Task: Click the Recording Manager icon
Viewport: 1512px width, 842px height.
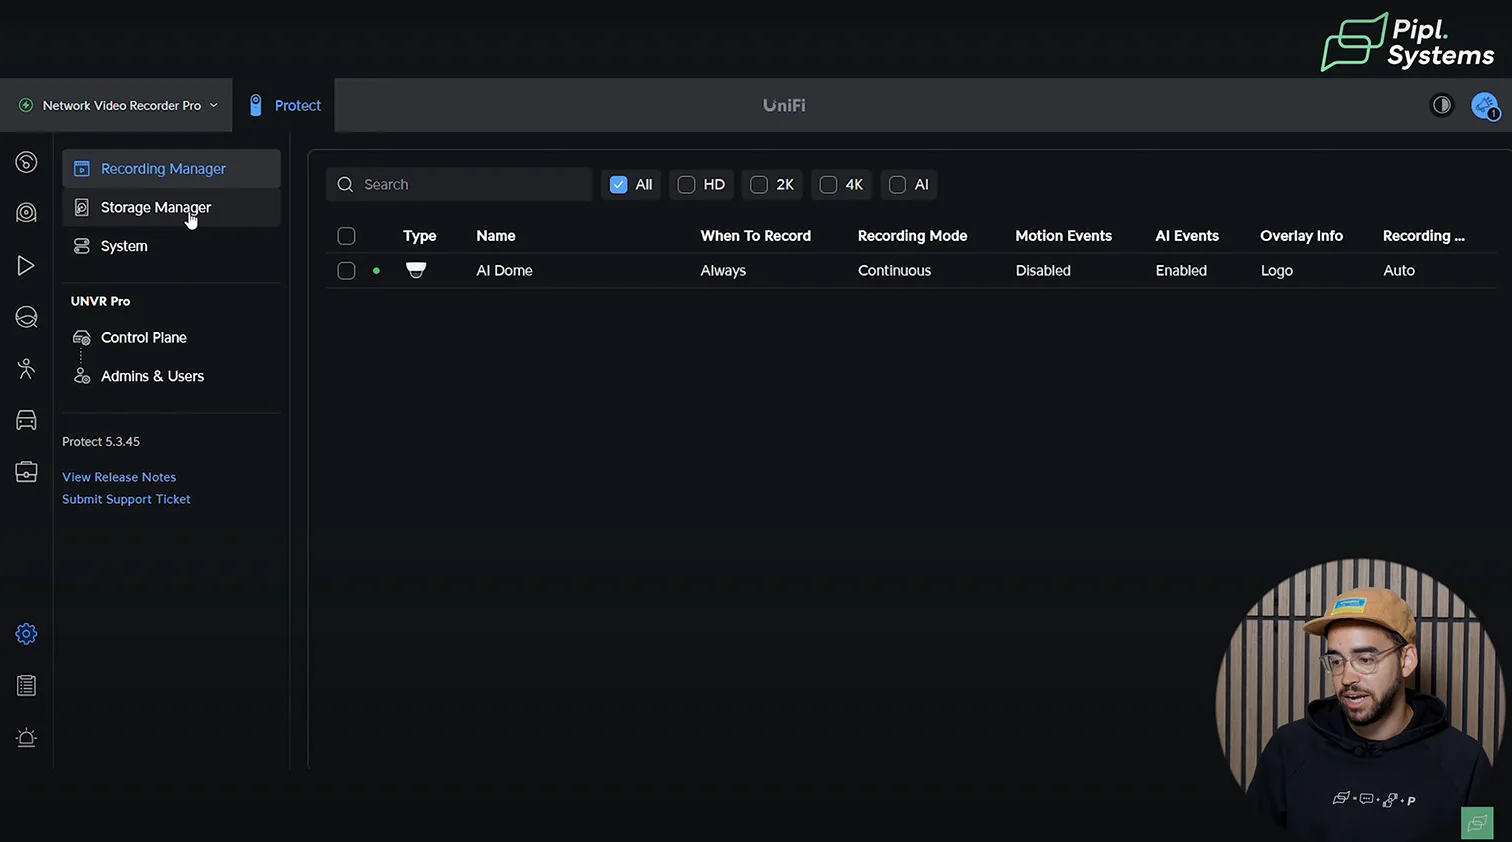Action: click(x=82, y=169)
